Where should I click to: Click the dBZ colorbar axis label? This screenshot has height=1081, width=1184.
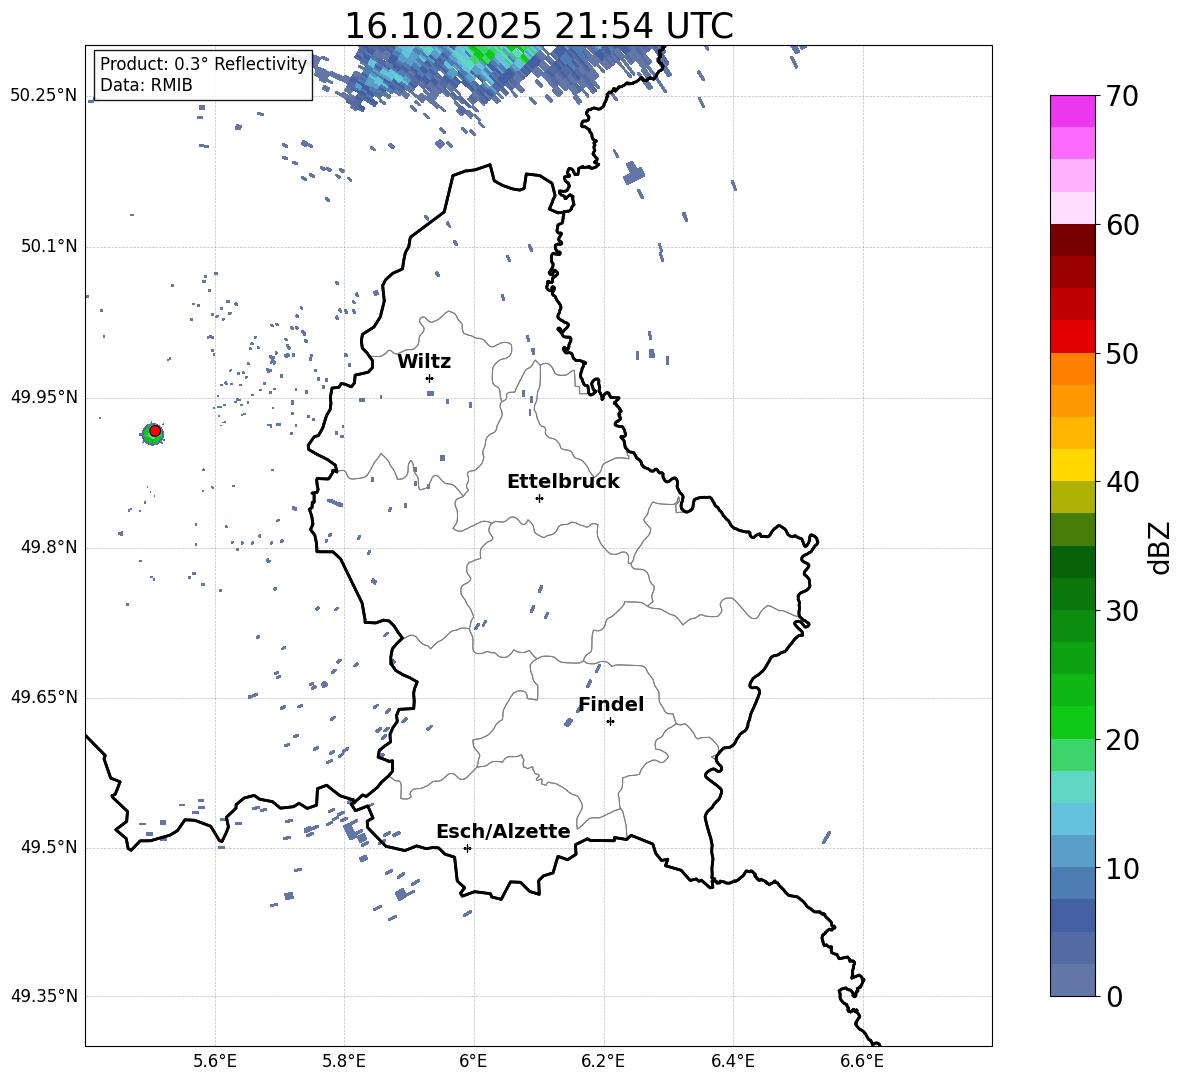point(1161,547)
